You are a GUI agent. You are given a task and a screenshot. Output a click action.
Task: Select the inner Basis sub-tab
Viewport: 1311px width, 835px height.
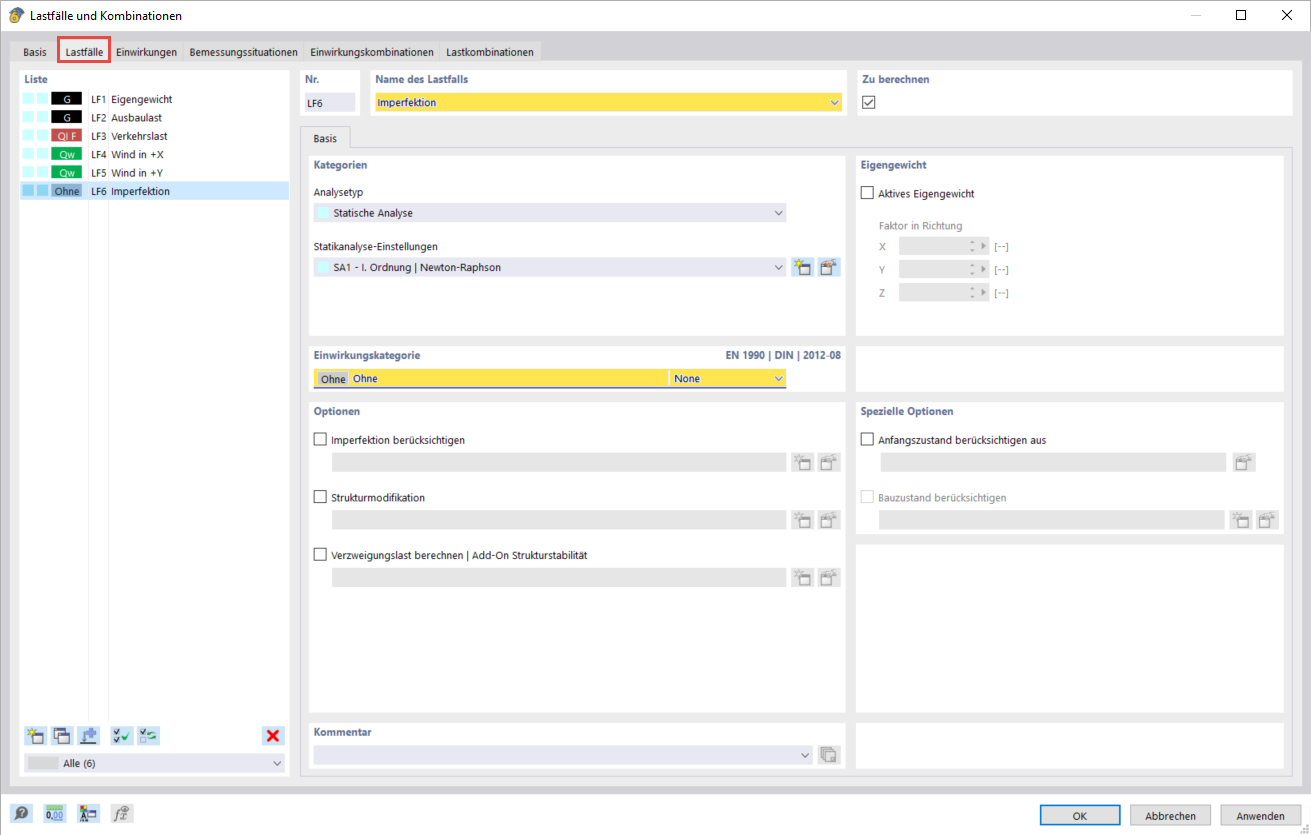tap(325, 138)
